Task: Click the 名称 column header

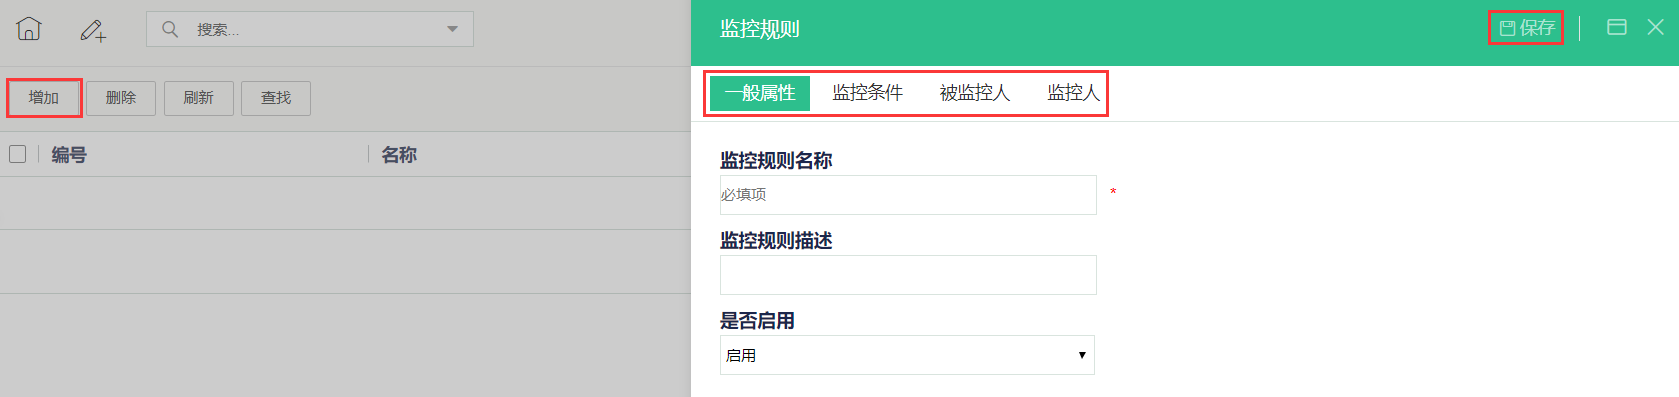Action: tap(399, 155)
